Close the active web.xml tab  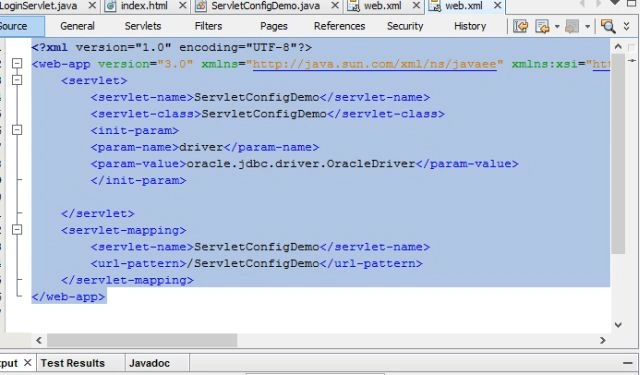tap(498, 5)
